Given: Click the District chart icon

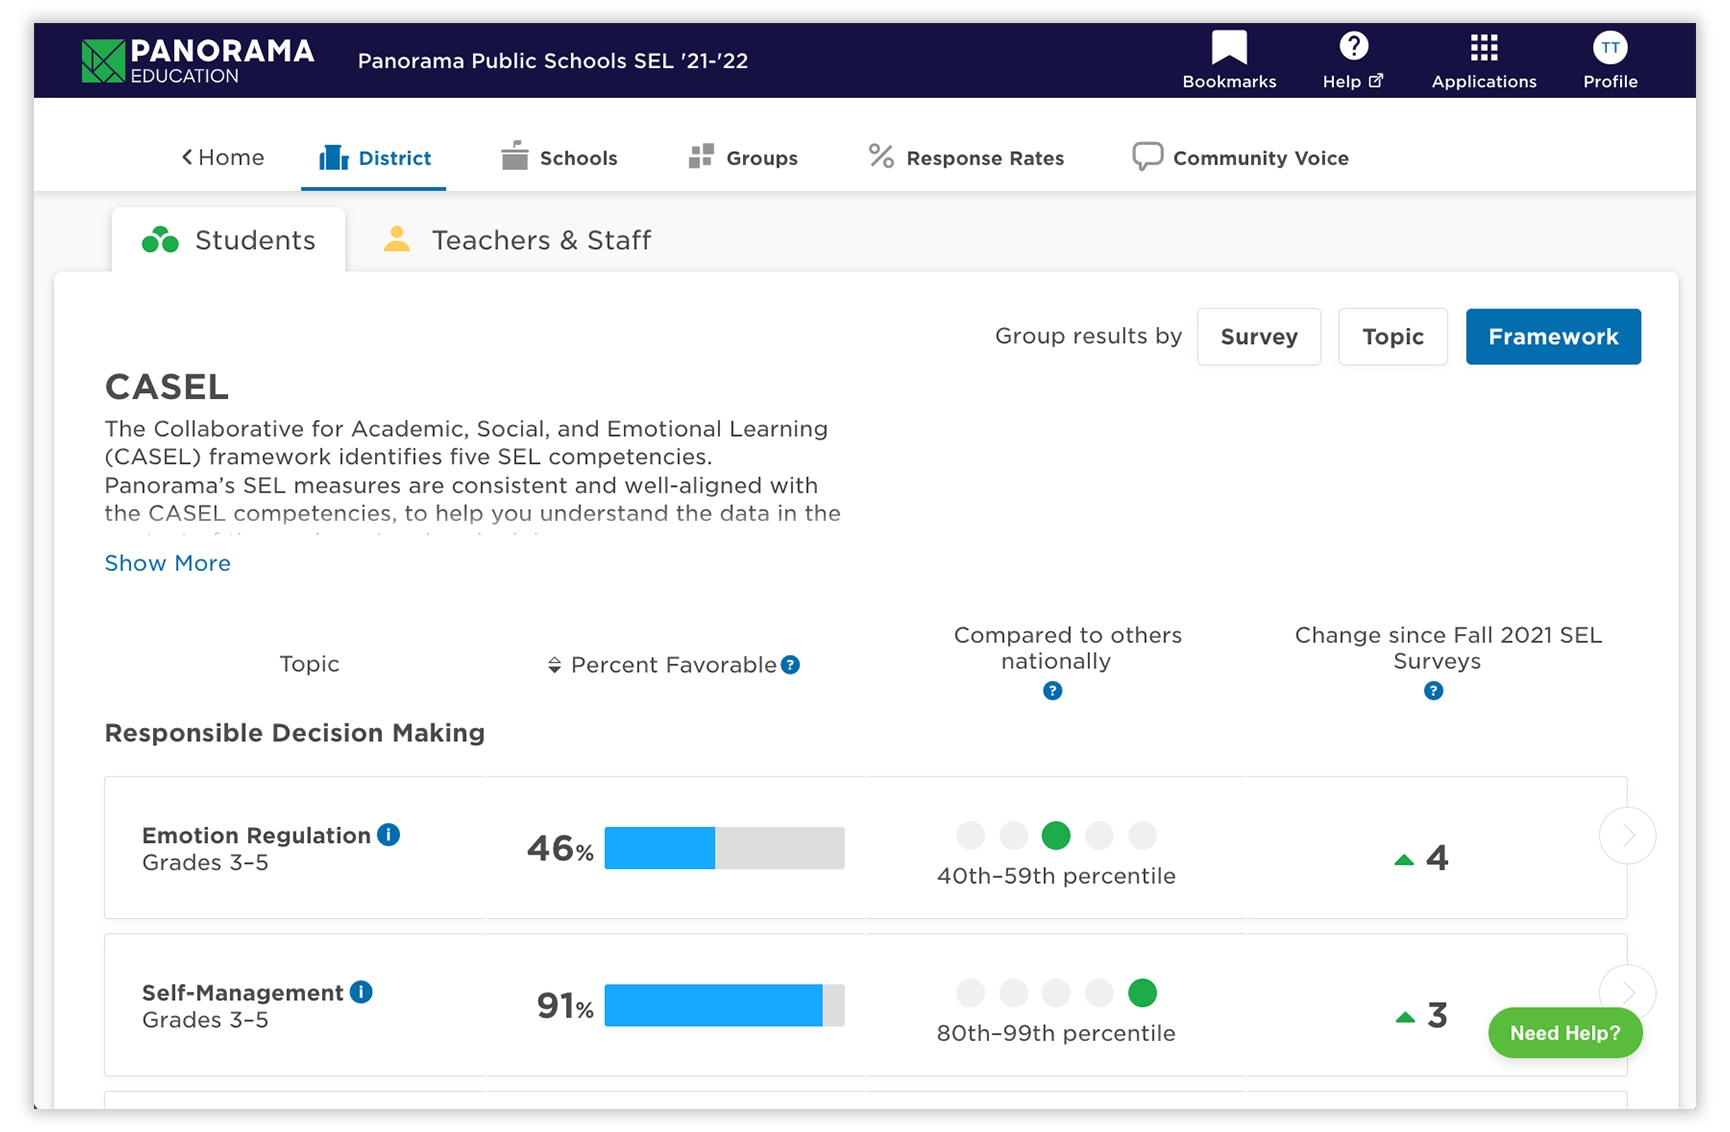Looking at the screenshot, I should tap(334, 157).
